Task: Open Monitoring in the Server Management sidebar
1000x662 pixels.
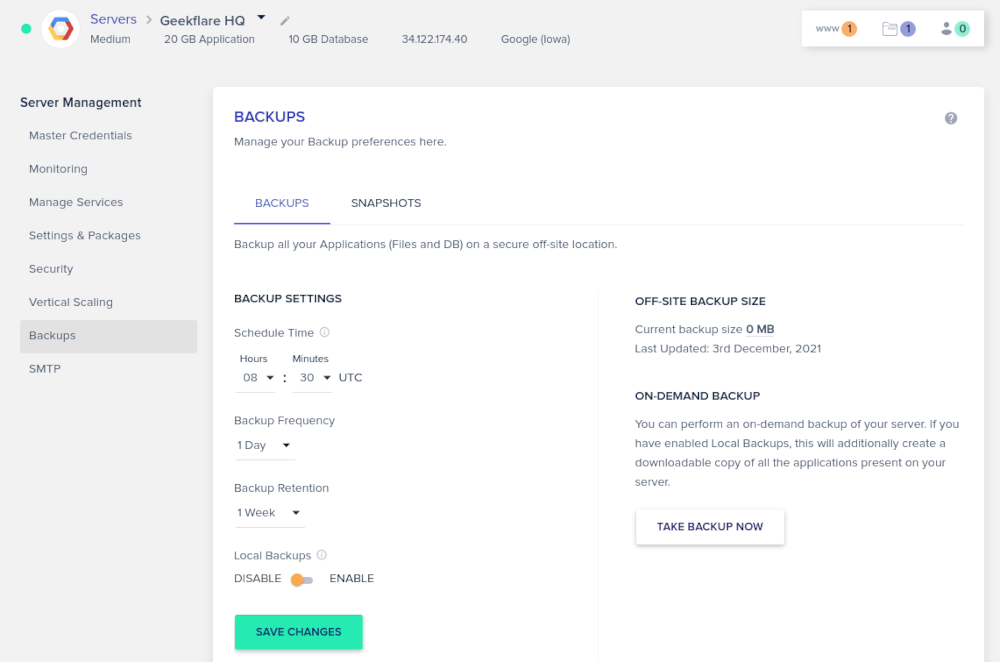Action: coord(58,169)
